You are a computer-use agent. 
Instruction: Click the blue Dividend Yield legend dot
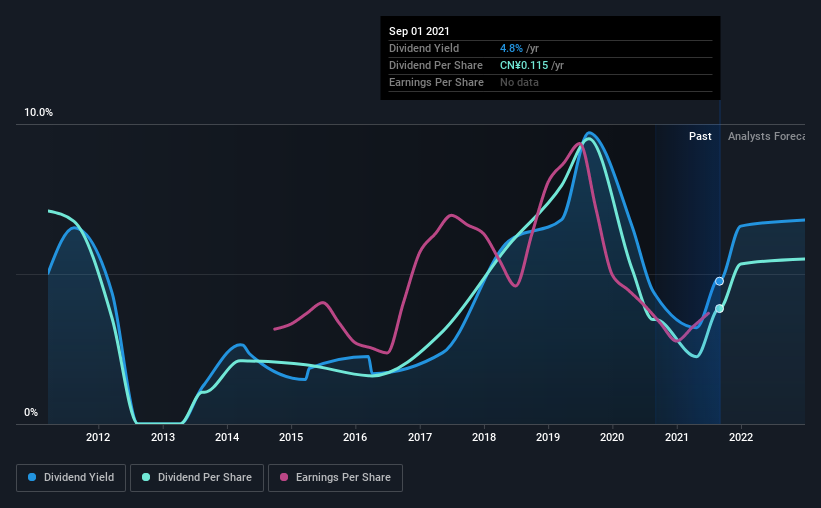32,477
